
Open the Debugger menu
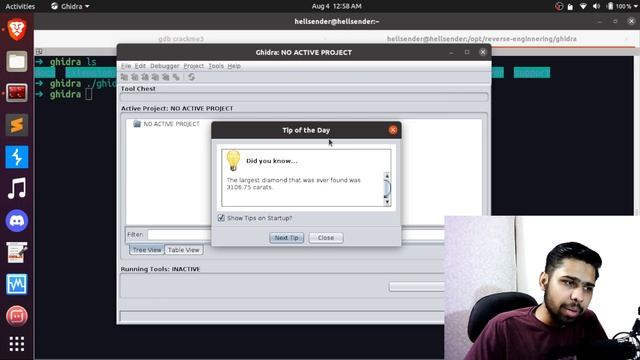point(164,66)
